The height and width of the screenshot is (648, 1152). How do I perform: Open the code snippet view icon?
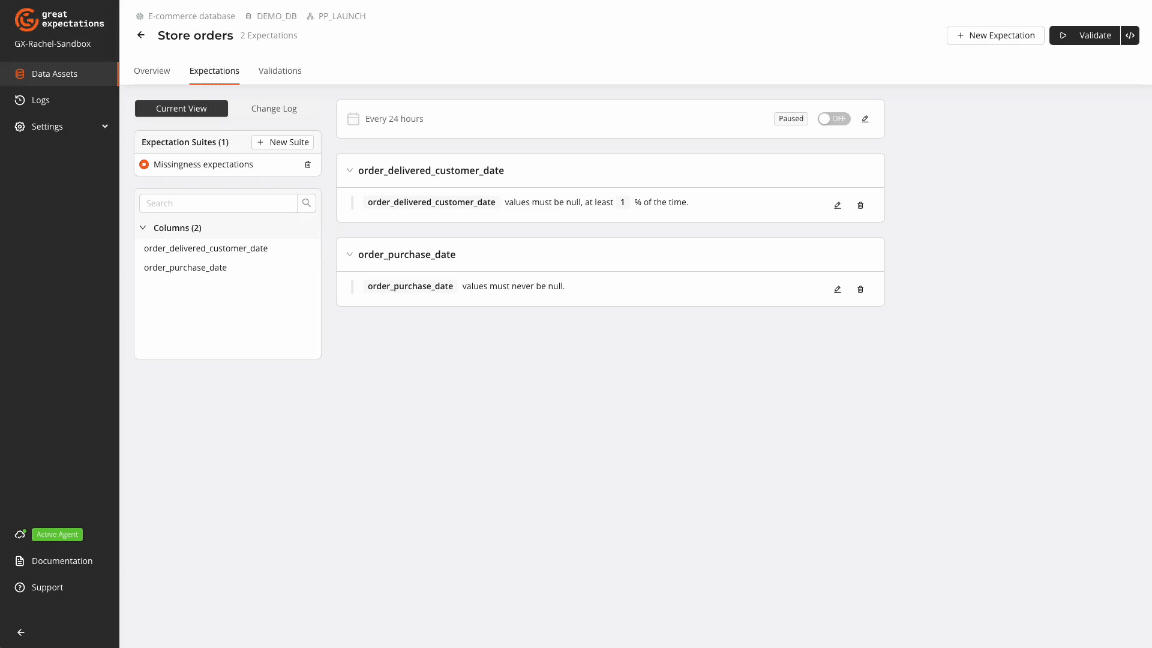pyautogui.click(x=1130, y=35)
